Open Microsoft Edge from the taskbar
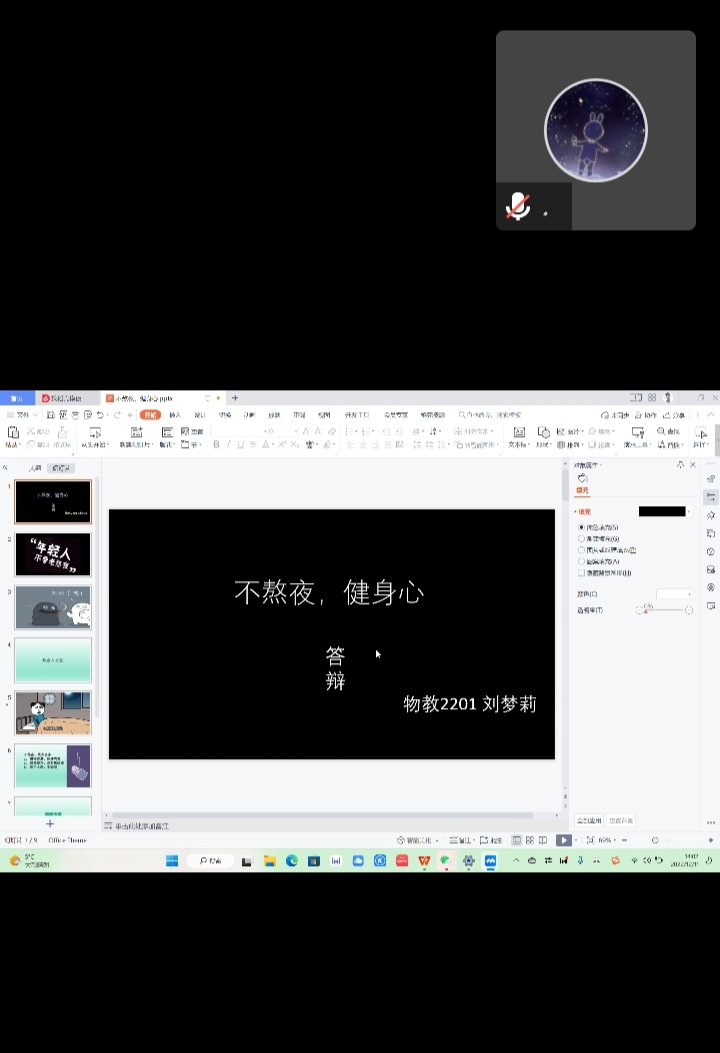This screenshot has width=720, height=1053. click(292, 860)
